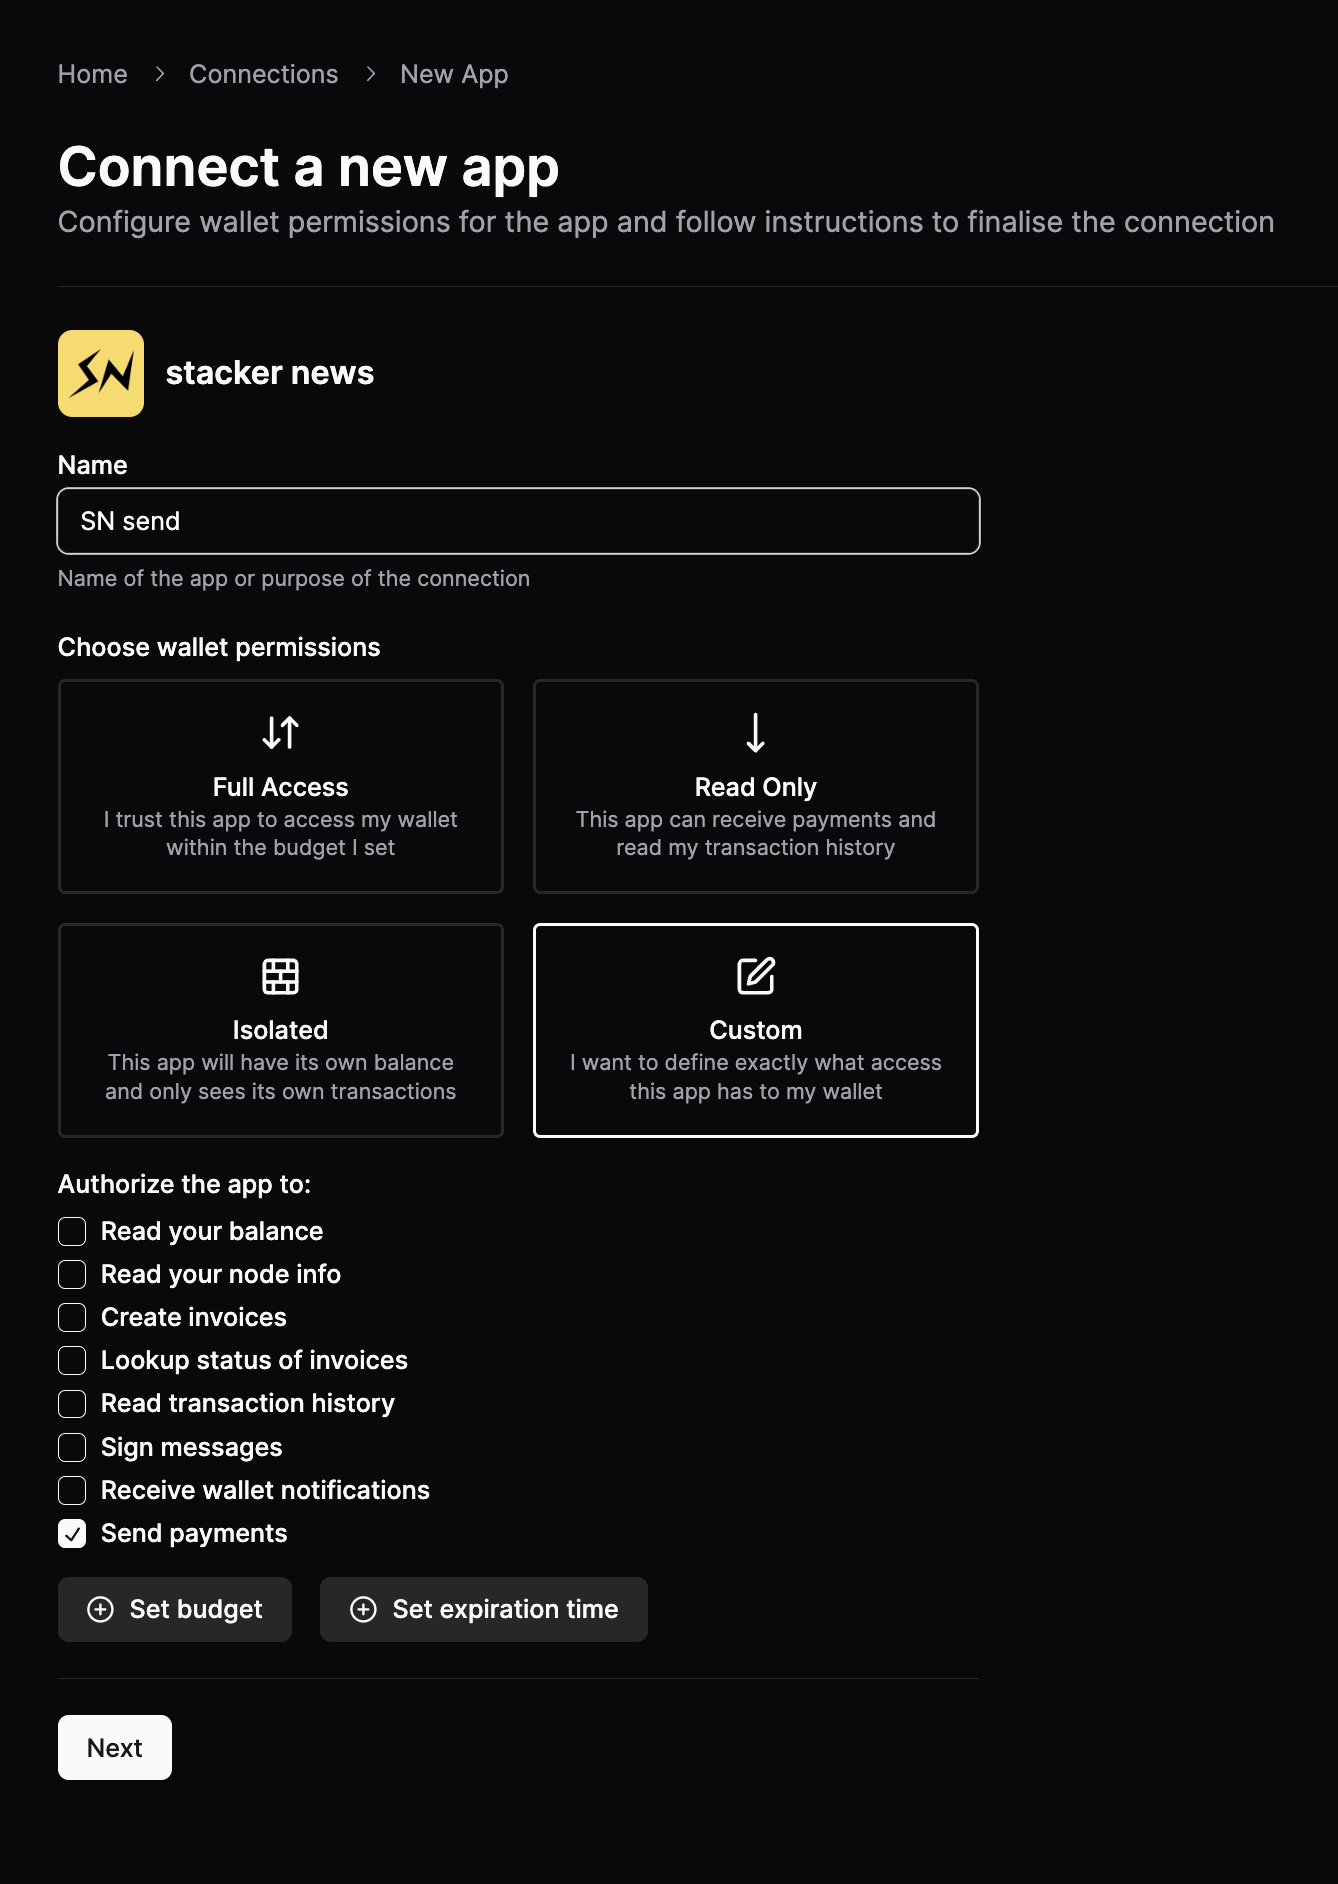Choose the Isolated brick-wall icon
The image size is (1338, 1884).
tap(281, 976)
